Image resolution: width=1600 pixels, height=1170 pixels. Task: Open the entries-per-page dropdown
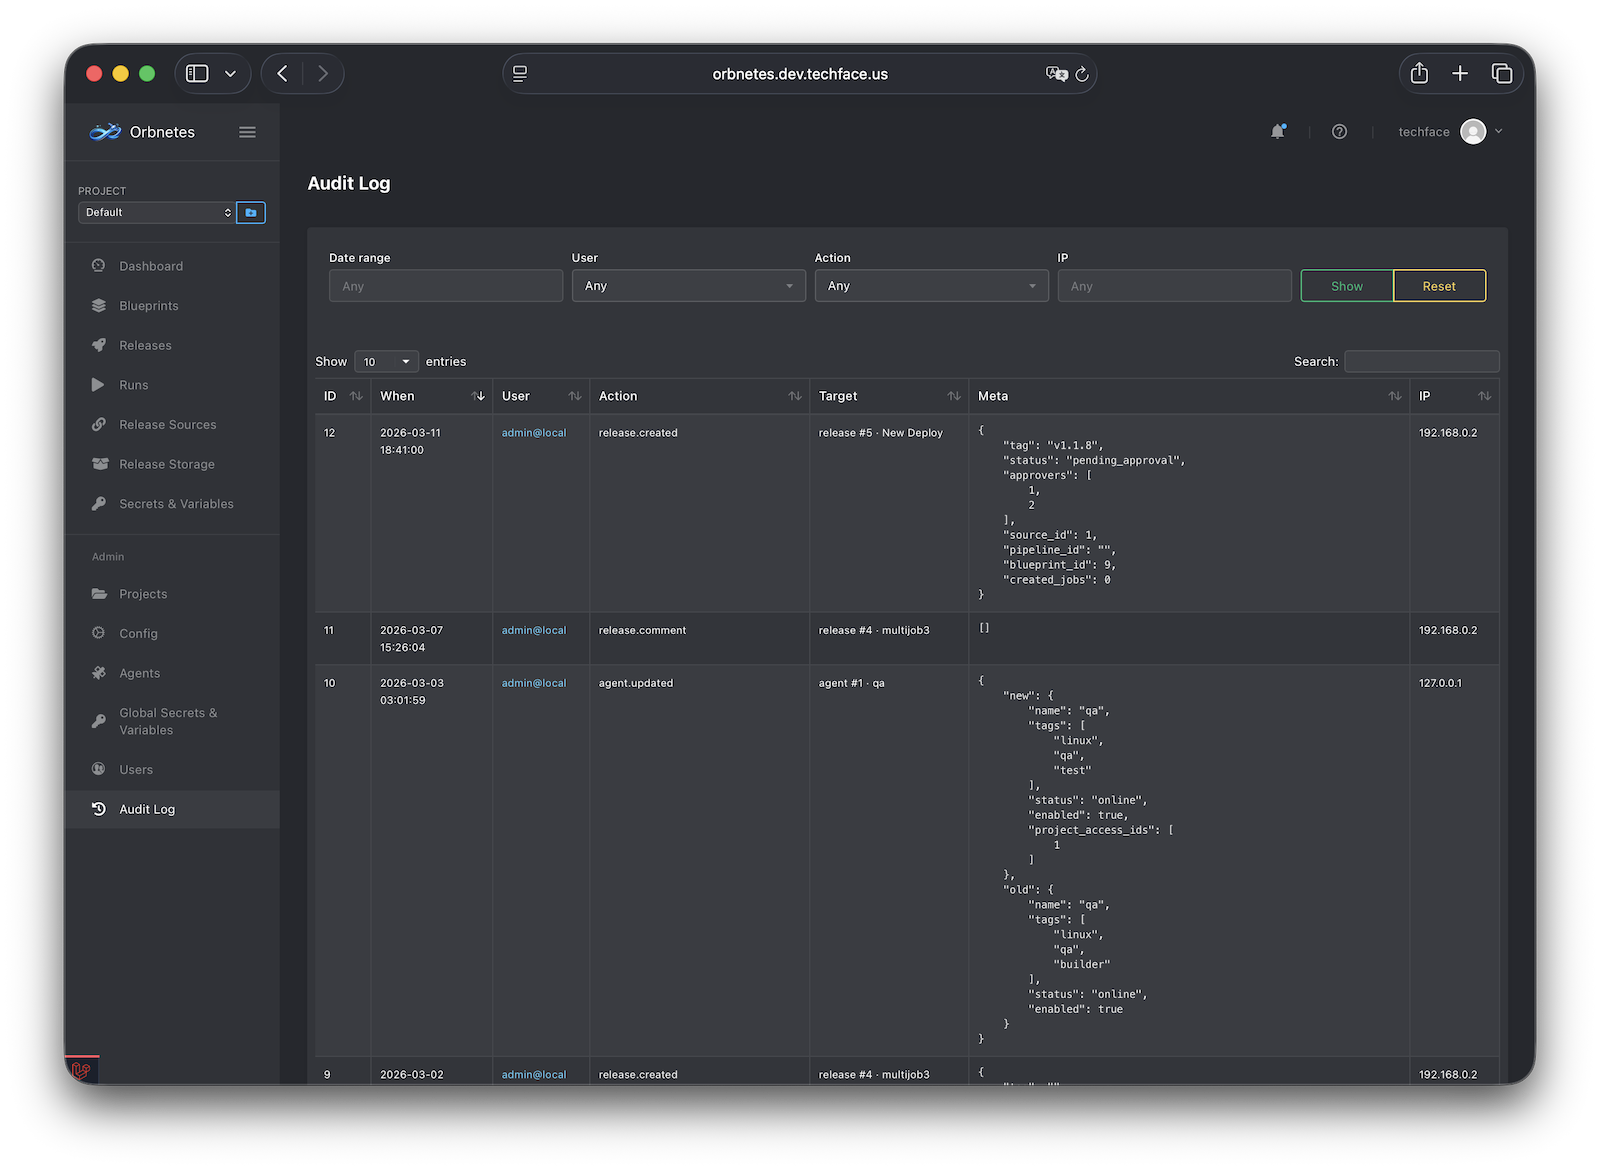(x=386, y=361)
